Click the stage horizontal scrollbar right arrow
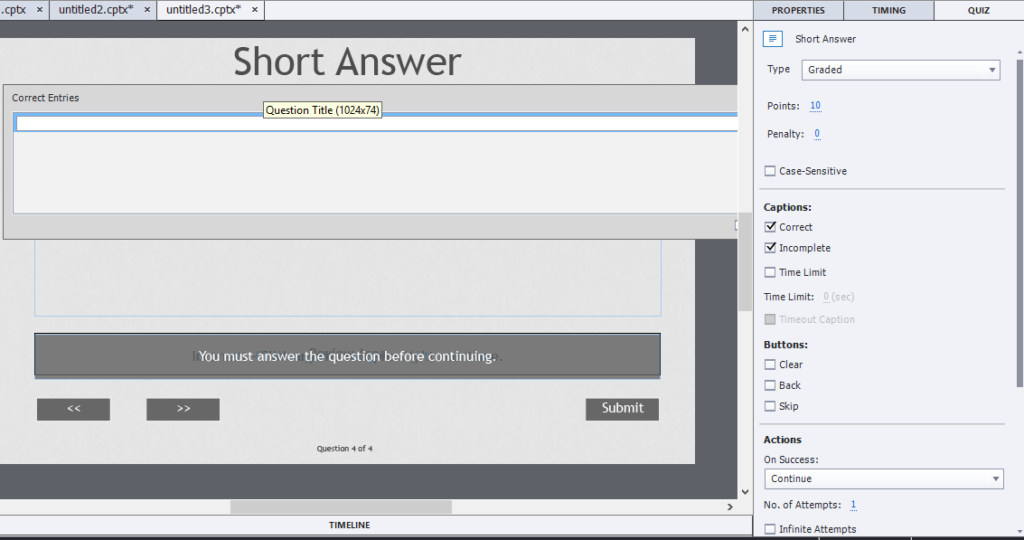 730,507
